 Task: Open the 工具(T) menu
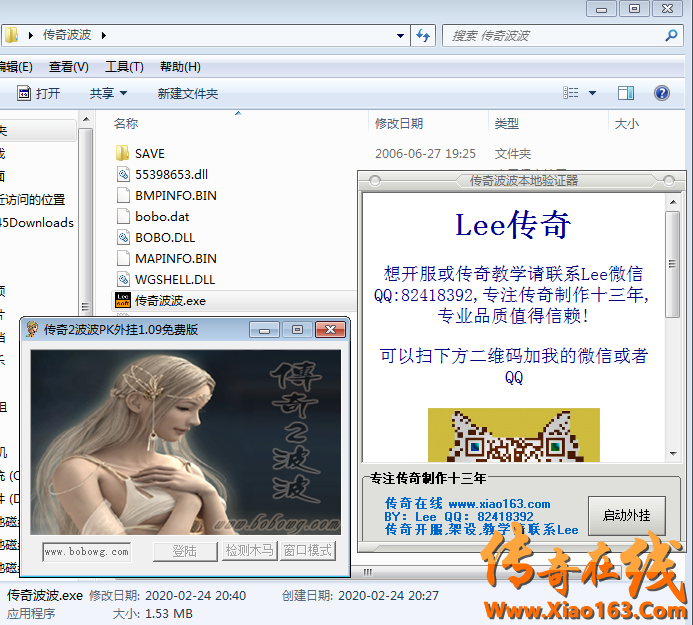coord(124,67)
